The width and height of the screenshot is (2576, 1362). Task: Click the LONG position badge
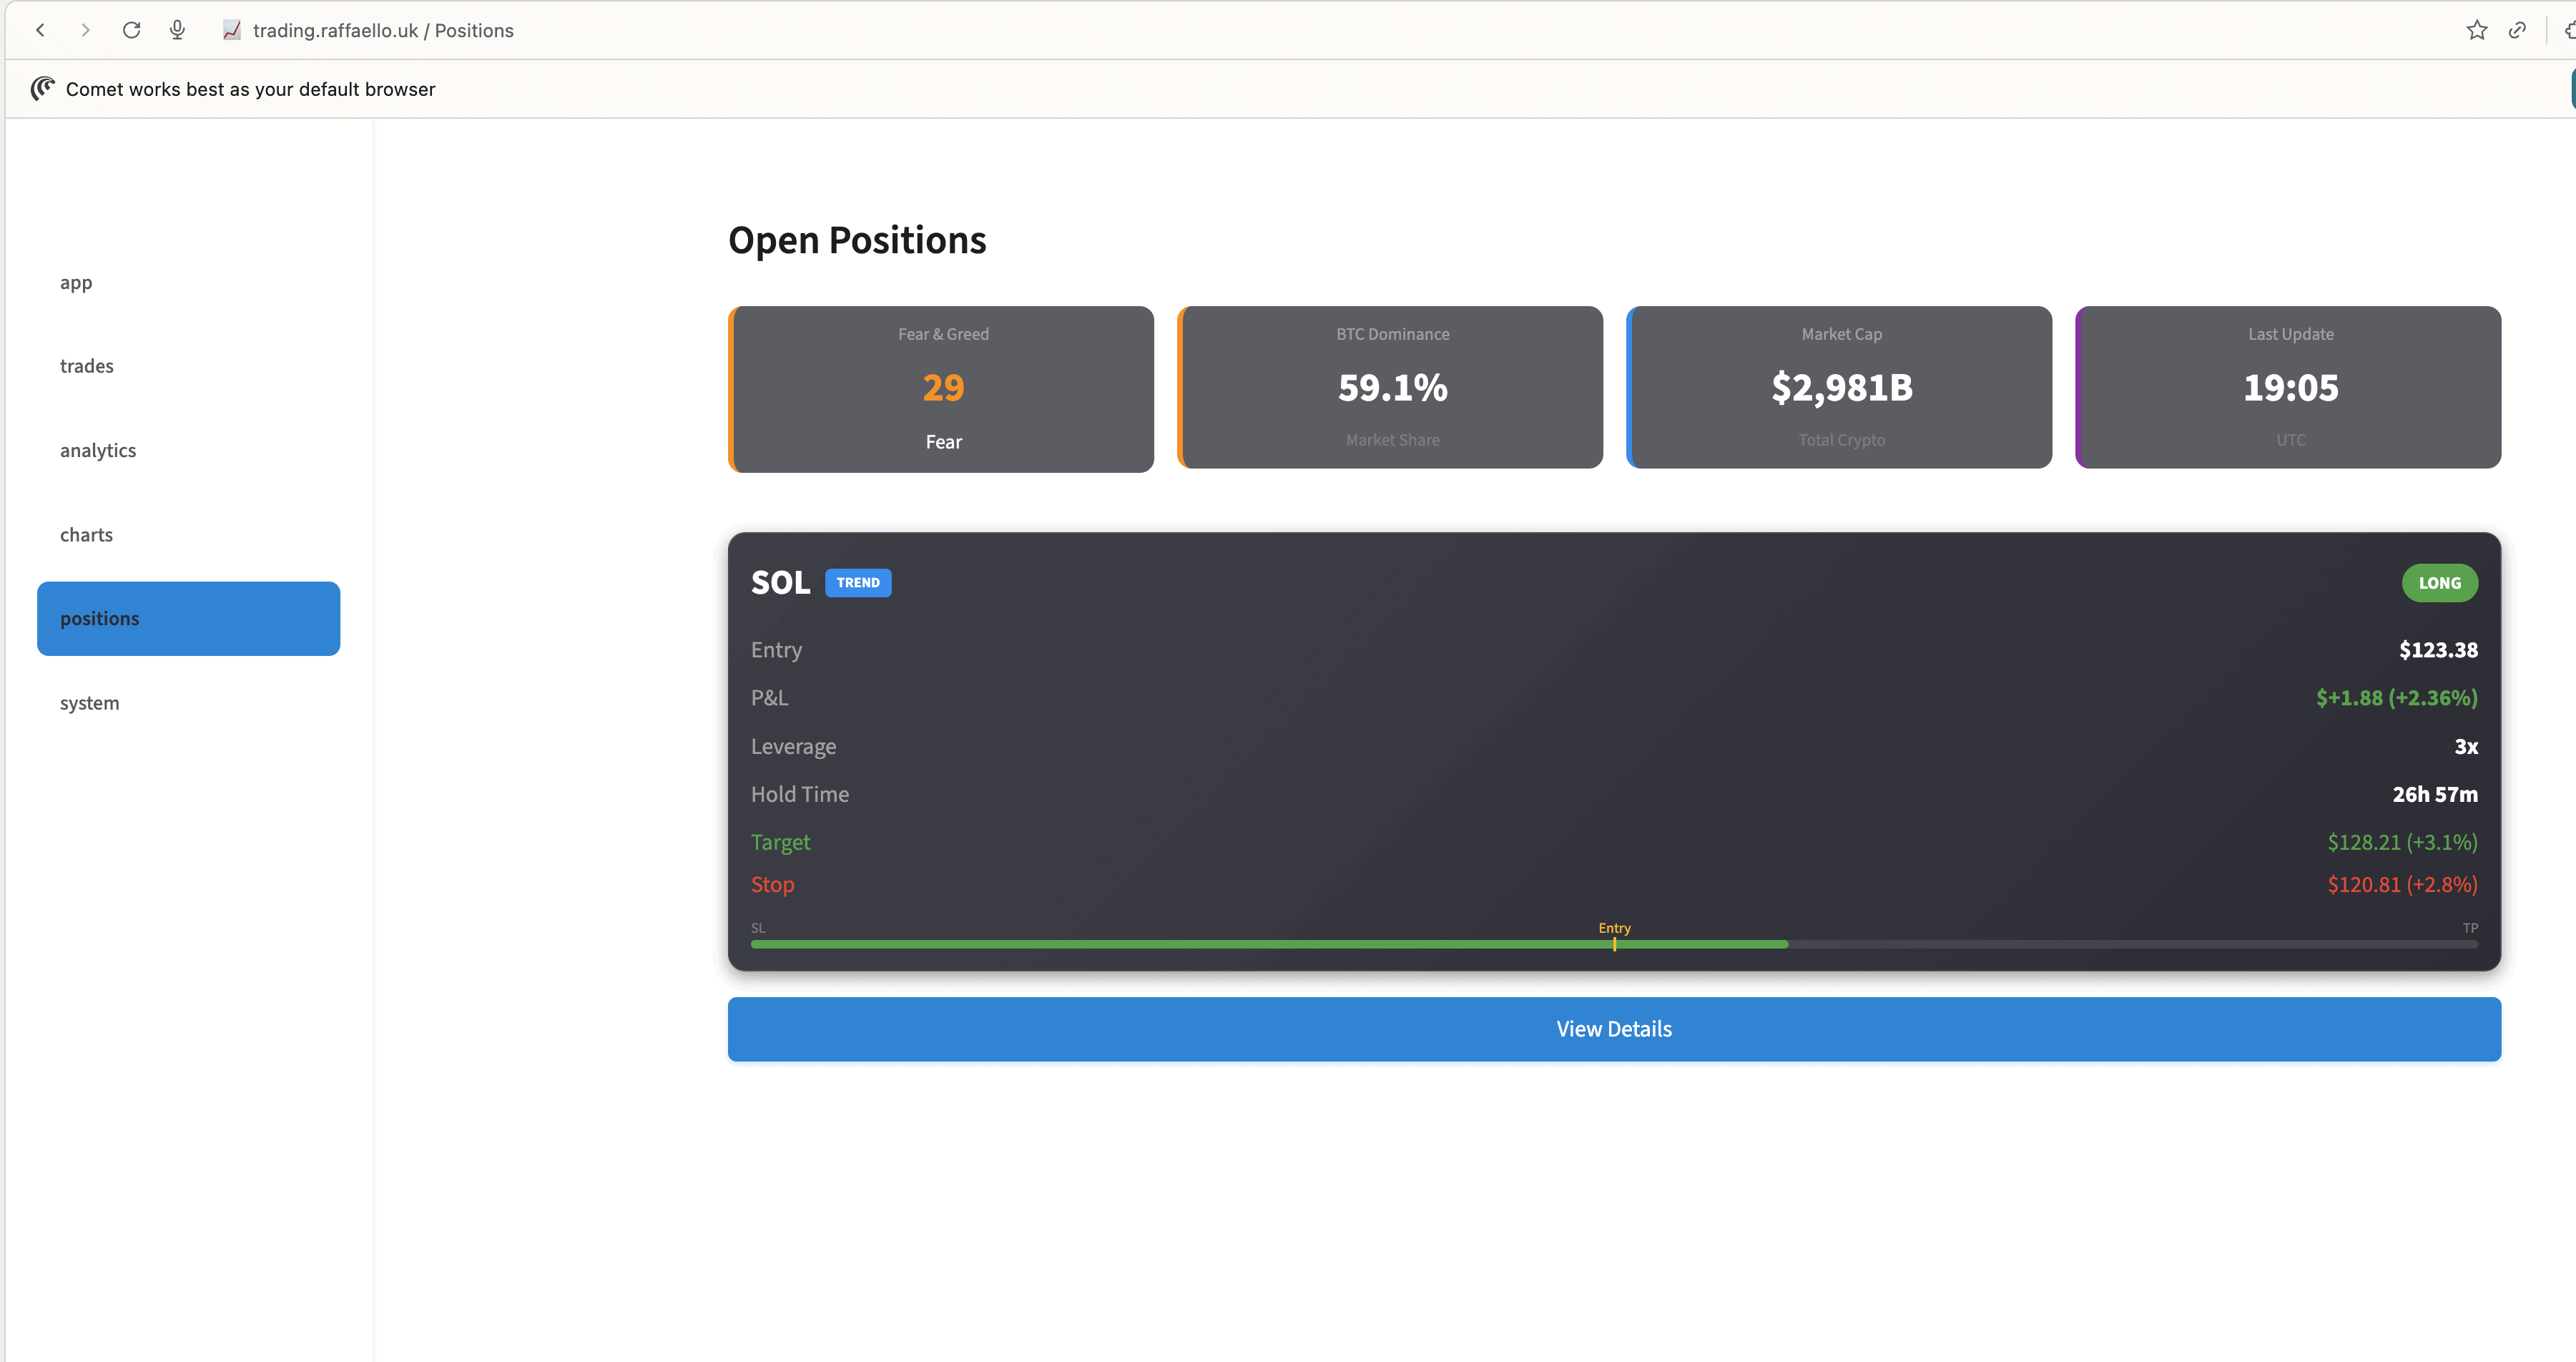click(x=2439, y=583)
